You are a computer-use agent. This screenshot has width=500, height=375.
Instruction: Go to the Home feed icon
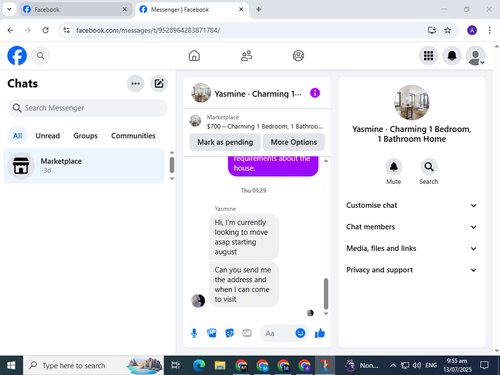tap(194, 56)
